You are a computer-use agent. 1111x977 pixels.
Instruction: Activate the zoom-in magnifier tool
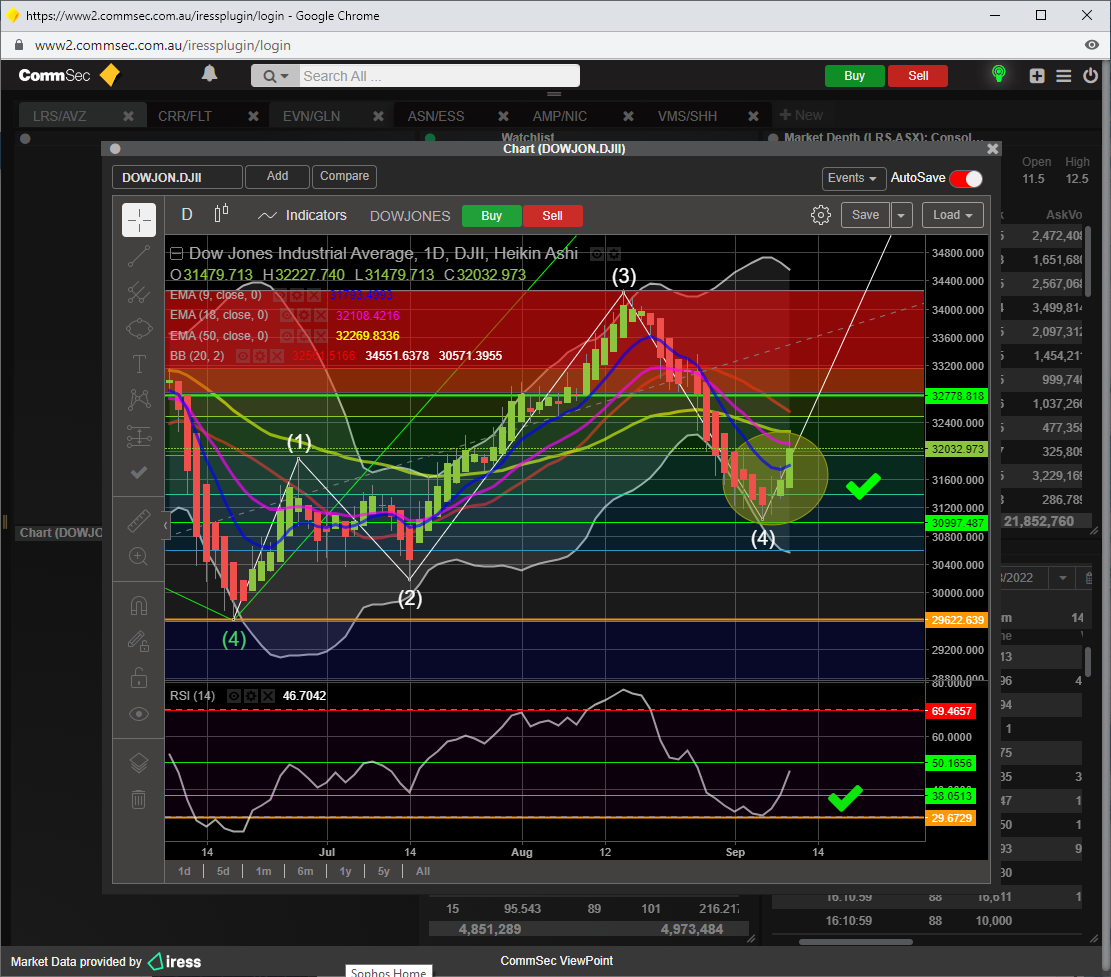click(139, 556)
